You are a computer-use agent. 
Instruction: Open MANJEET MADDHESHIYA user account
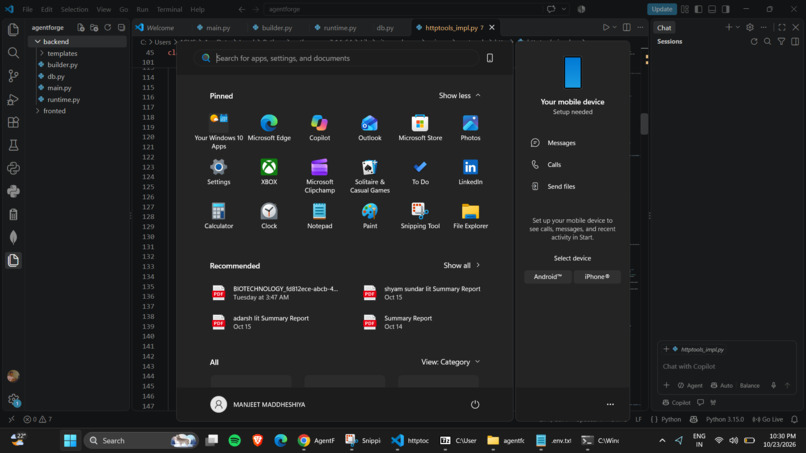coord(258,405)
